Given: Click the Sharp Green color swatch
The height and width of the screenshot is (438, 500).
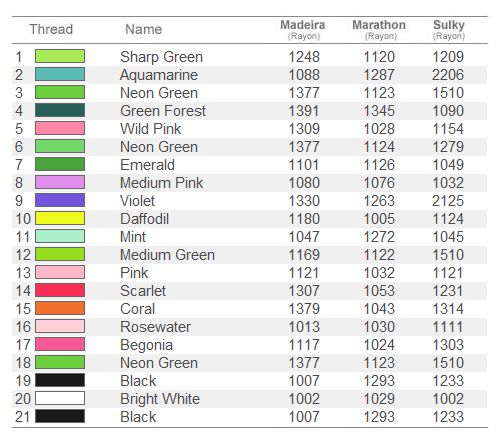Looking at the screenshot, I should coord(60,56).
